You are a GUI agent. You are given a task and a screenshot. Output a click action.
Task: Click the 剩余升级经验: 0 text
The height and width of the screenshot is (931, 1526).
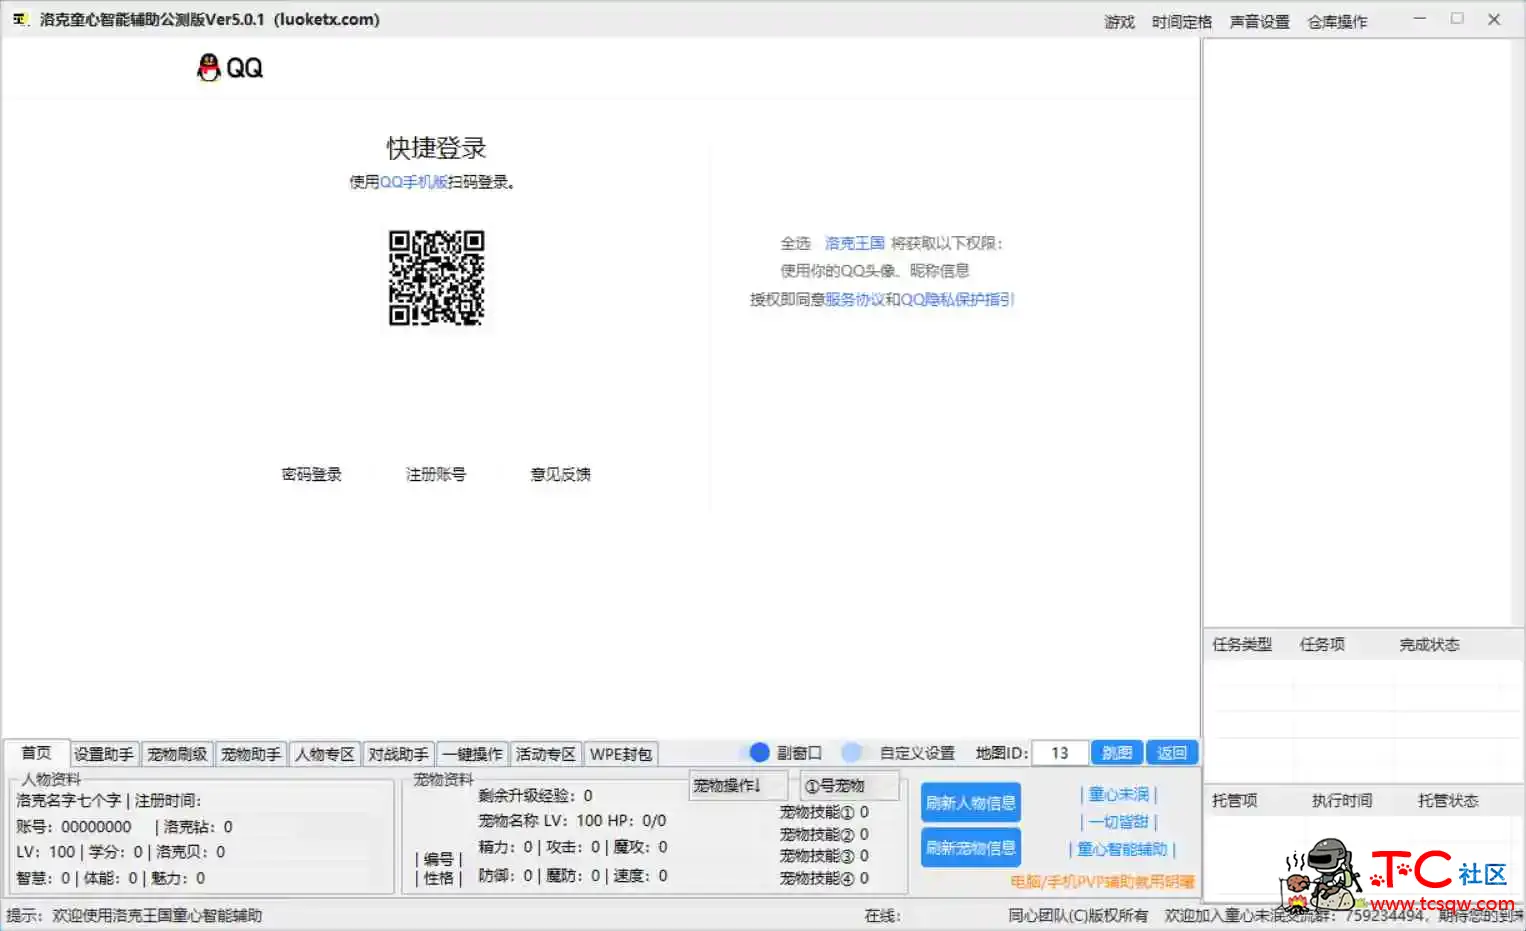[x=535, y=795]
